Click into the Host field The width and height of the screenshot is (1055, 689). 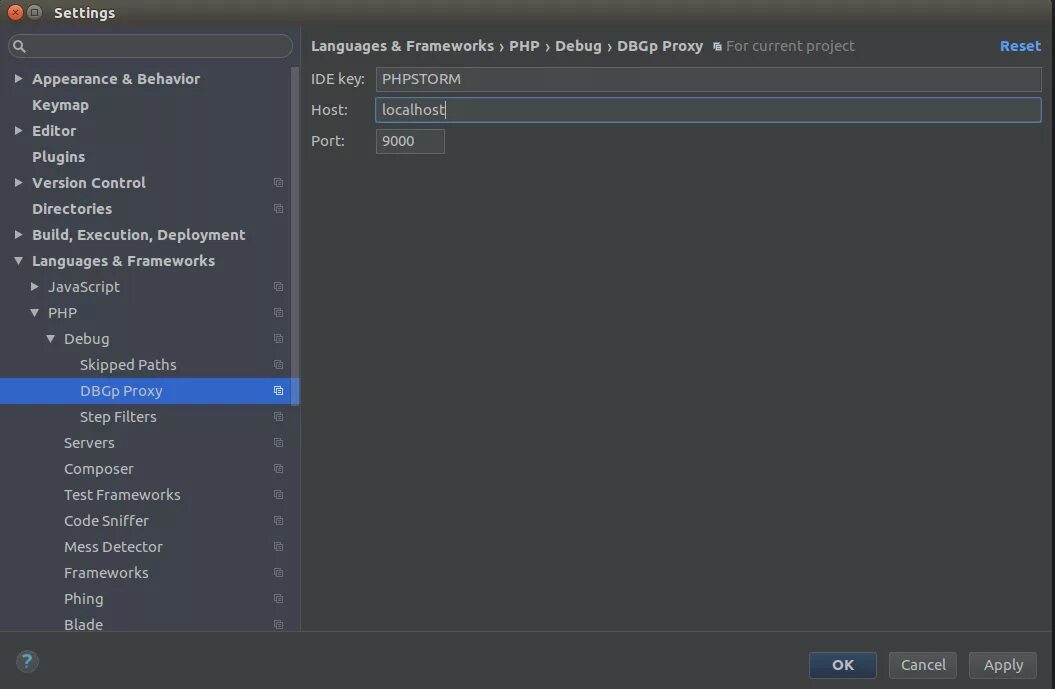[x=708, y=110]
